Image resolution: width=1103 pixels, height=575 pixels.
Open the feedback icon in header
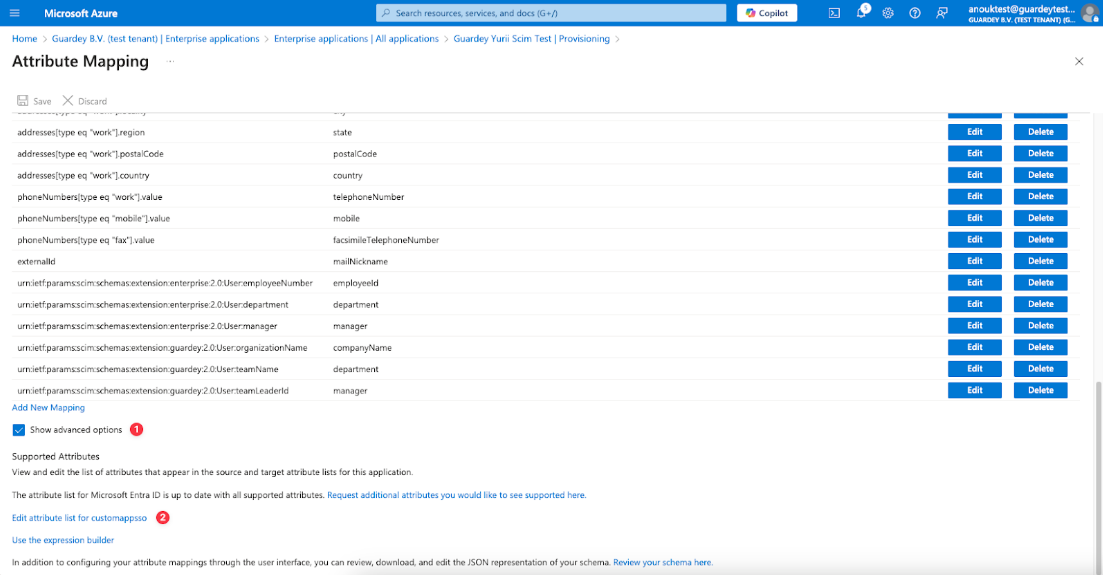pyautogui.click(x=942, y=13)
